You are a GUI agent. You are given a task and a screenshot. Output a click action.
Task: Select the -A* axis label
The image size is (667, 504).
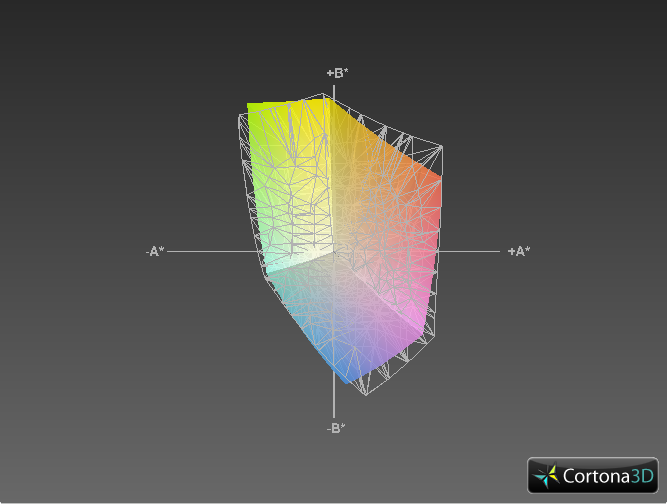pyautogui.click(x=154, y=252)
